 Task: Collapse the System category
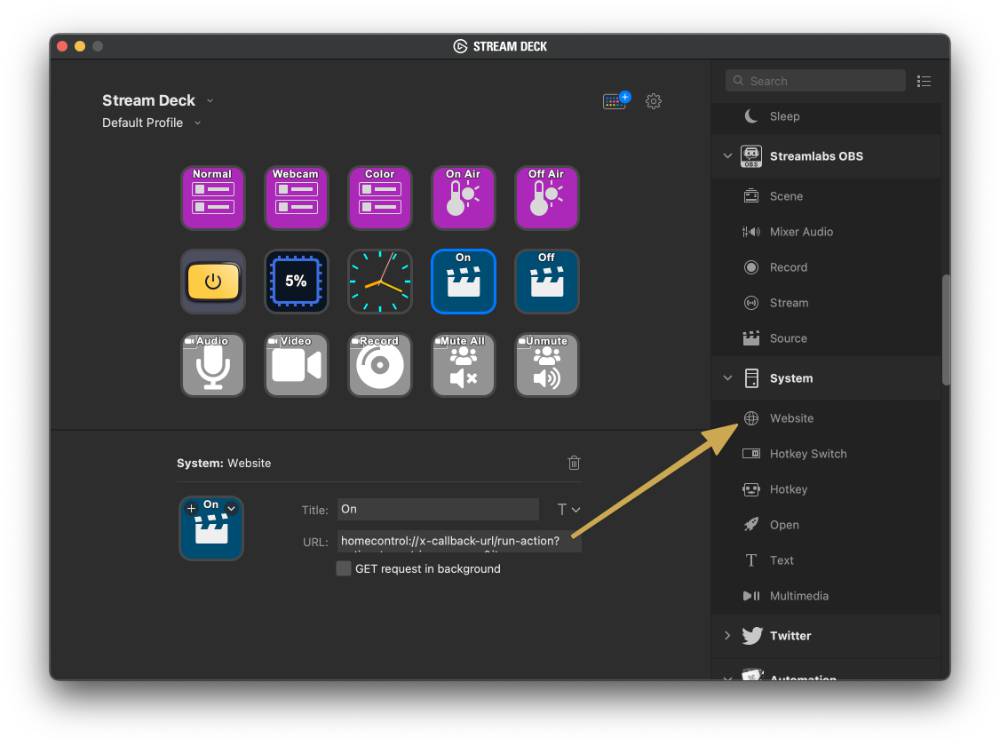(728, 378)
